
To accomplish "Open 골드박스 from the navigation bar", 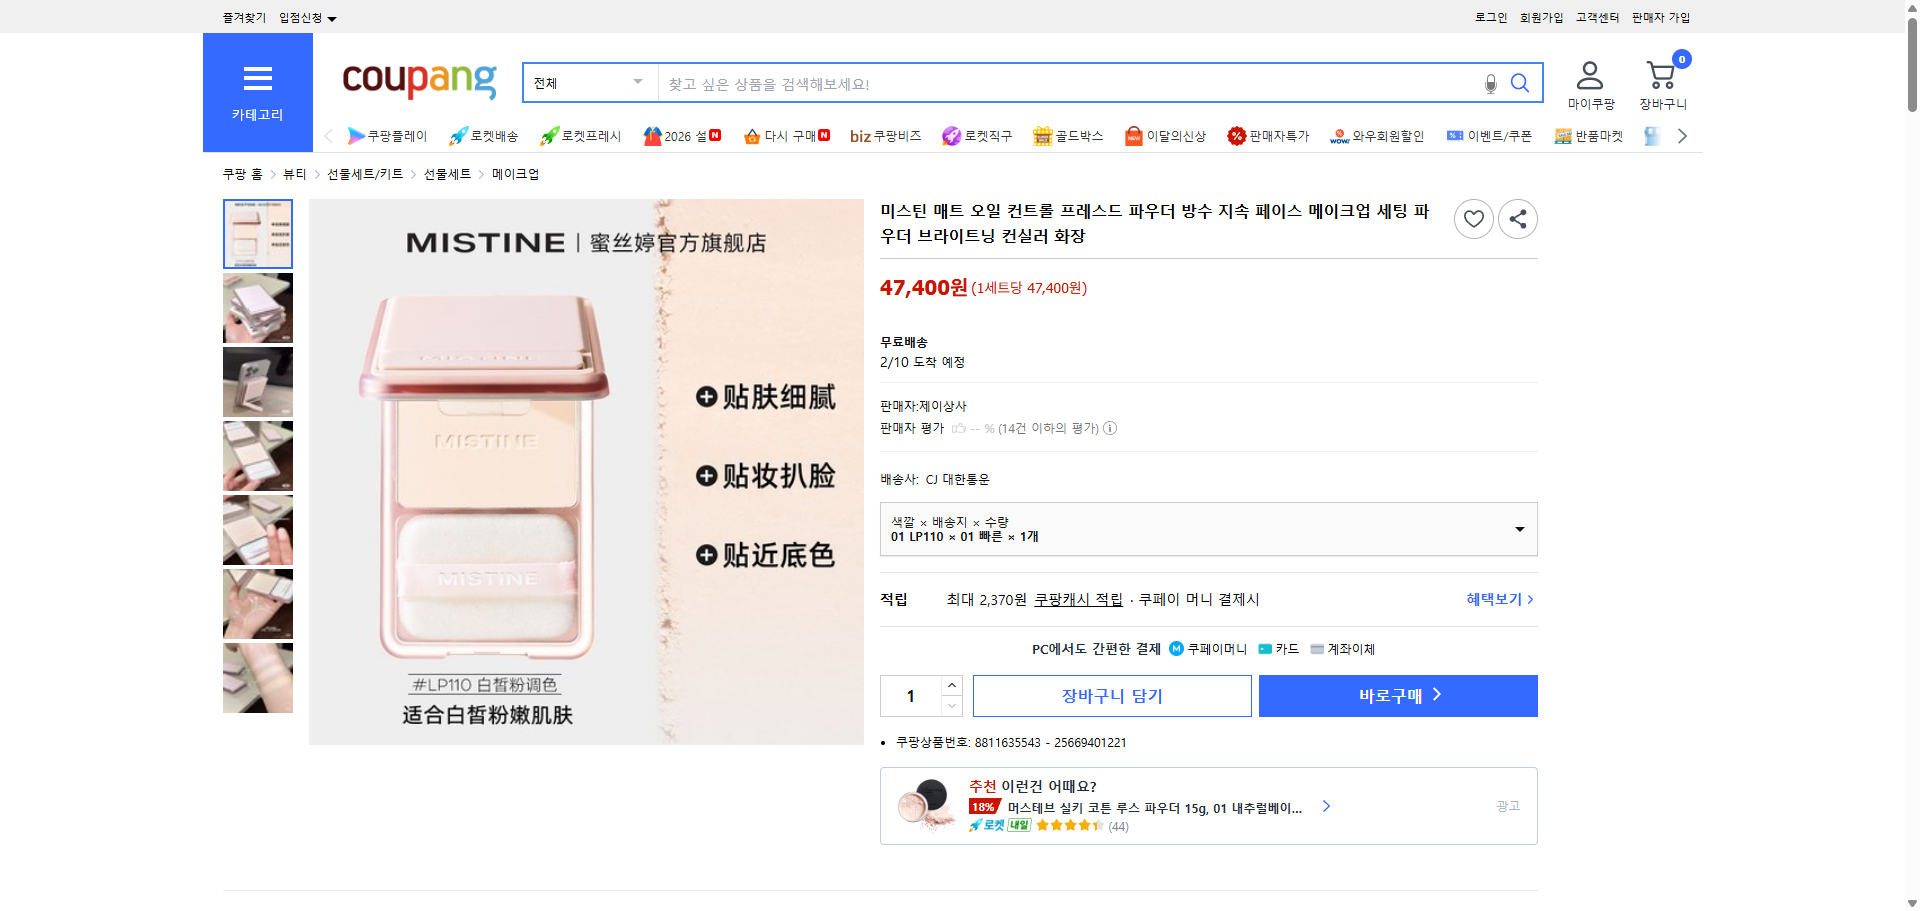I will click(x=1068, y=135).
